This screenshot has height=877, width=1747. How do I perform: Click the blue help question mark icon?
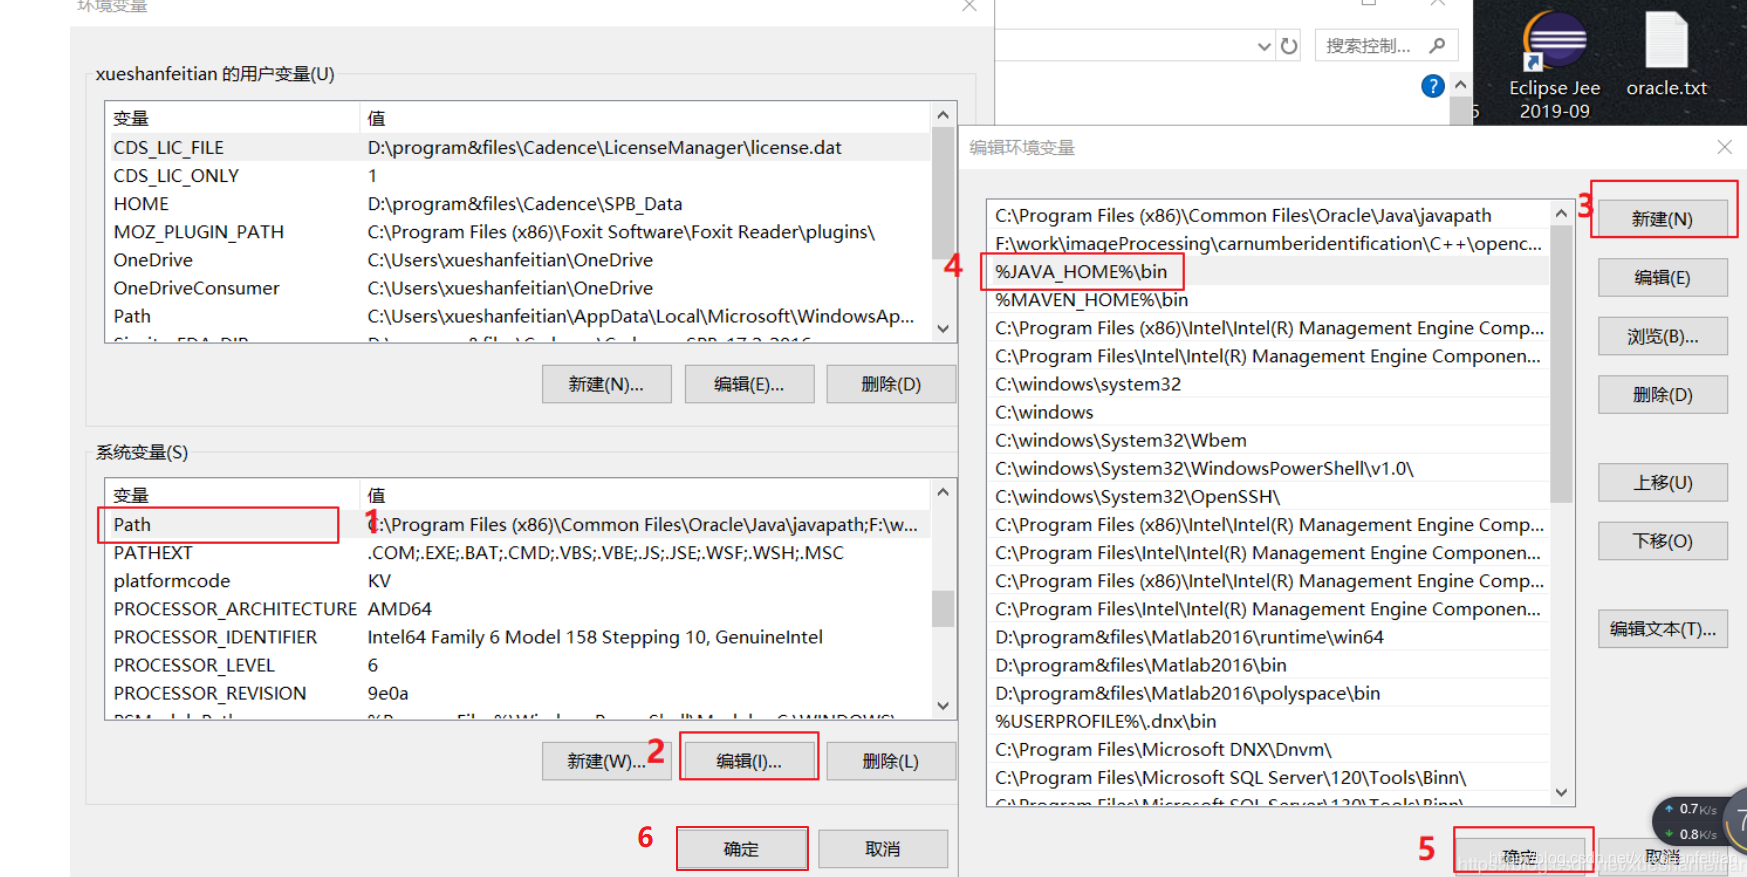1432,87
